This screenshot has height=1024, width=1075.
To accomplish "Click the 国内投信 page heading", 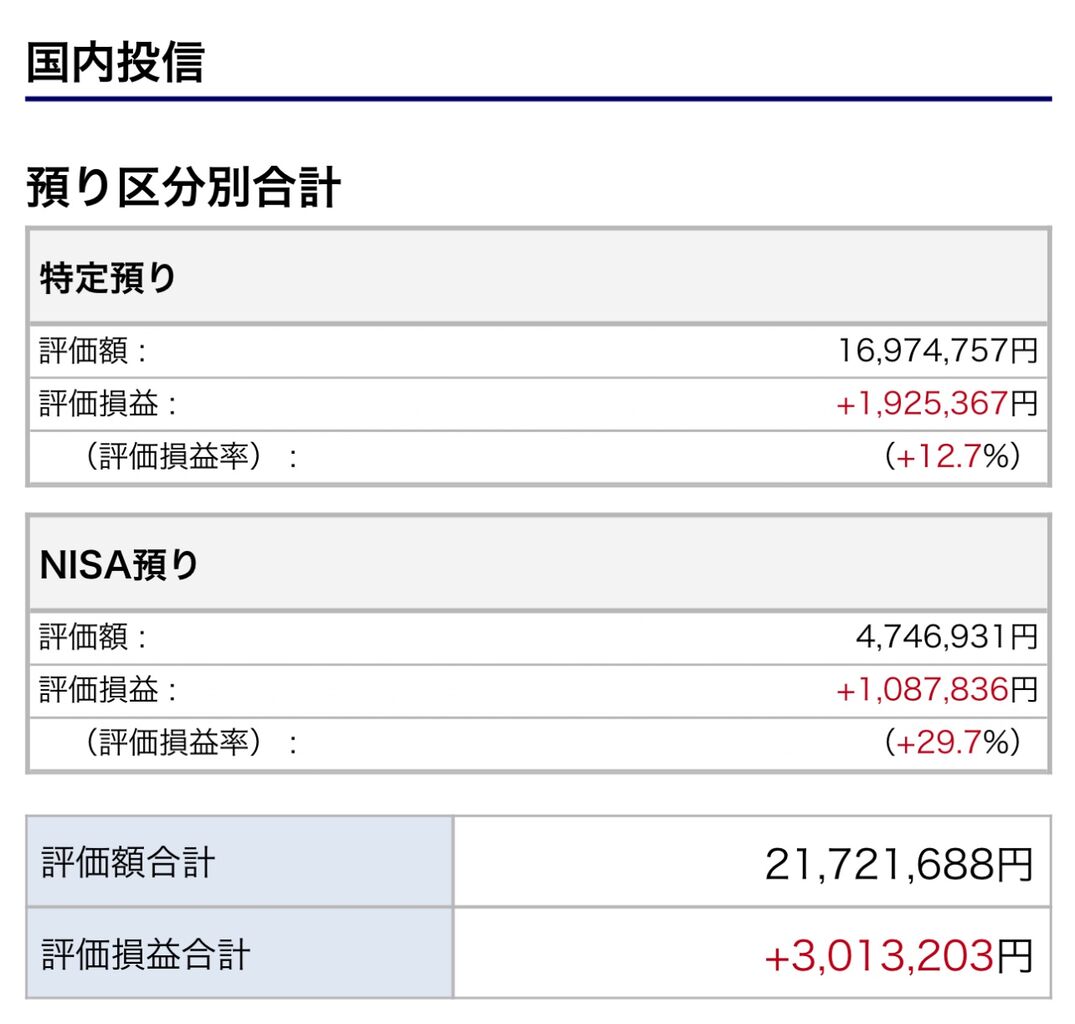I will [114, 62].
